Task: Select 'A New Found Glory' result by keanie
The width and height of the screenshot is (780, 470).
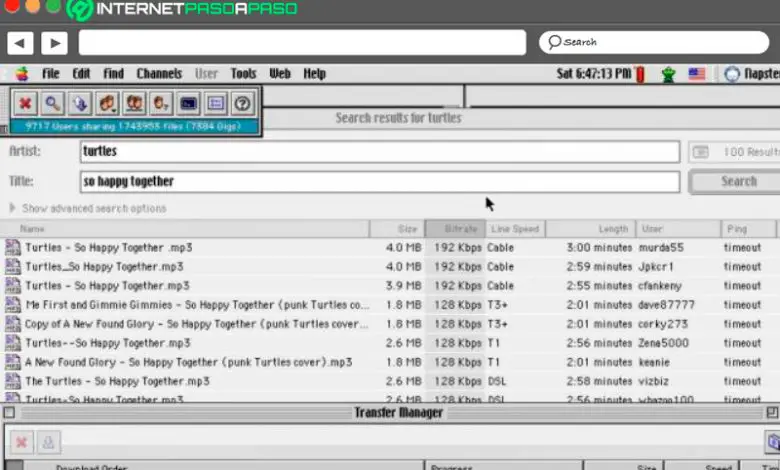Action: [x=189, y=362]
